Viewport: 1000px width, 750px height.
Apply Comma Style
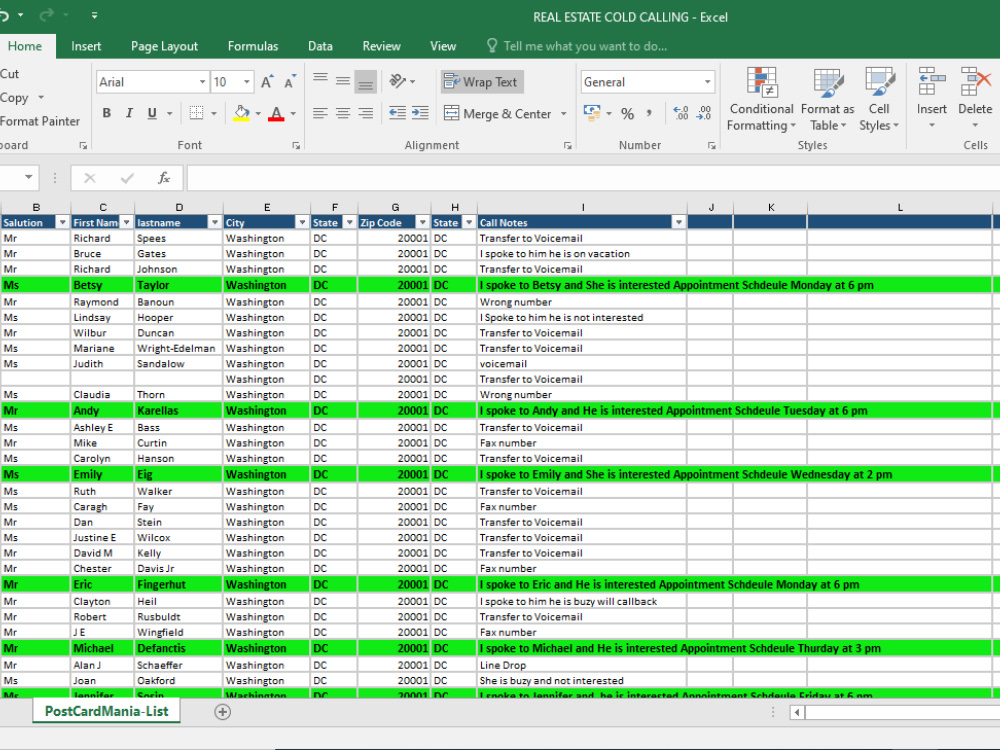649,113
